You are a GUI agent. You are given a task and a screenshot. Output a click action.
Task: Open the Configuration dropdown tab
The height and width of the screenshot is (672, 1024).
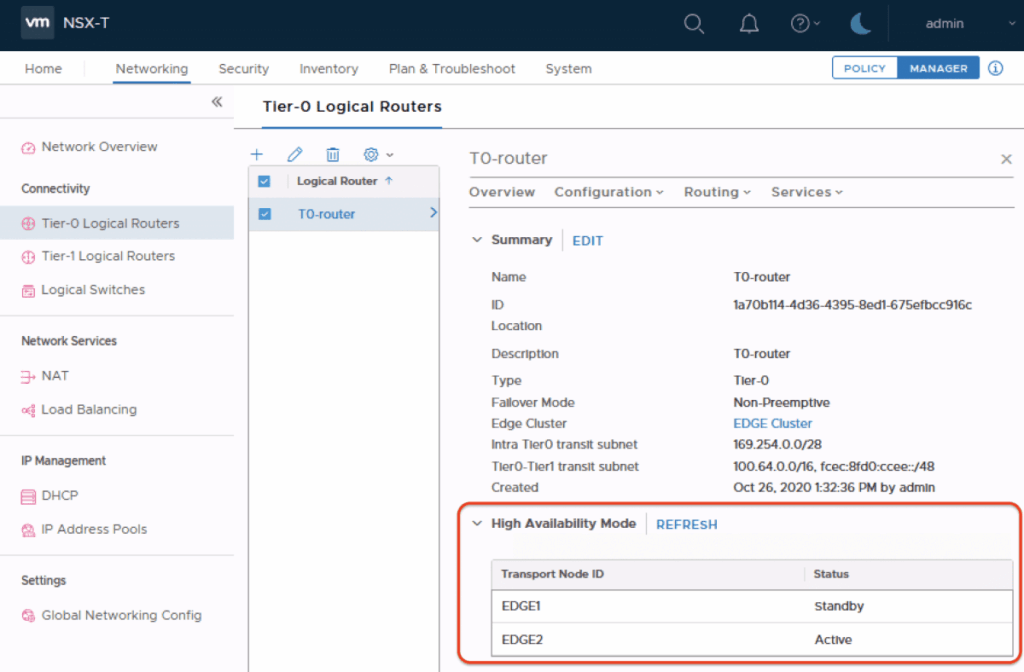(609, 192)
